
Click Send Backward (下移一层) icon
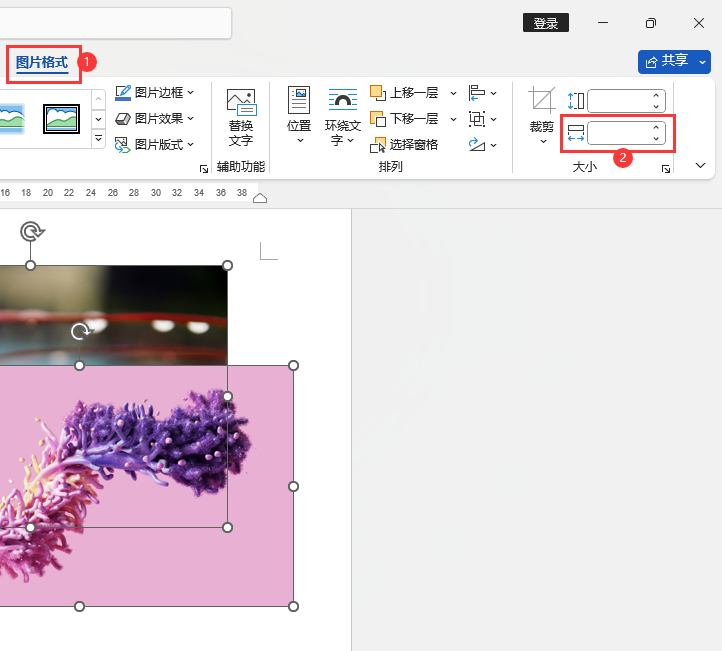click(x=378, y=119)
